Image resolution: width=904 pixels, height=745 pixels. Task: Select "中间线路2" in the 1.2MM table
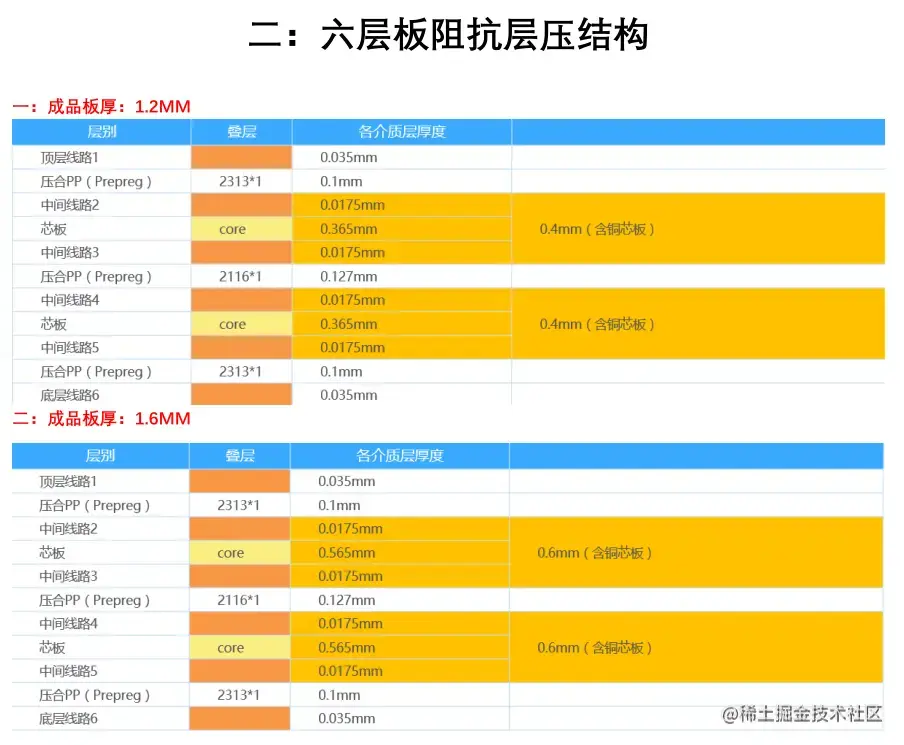tap(69, 205)
